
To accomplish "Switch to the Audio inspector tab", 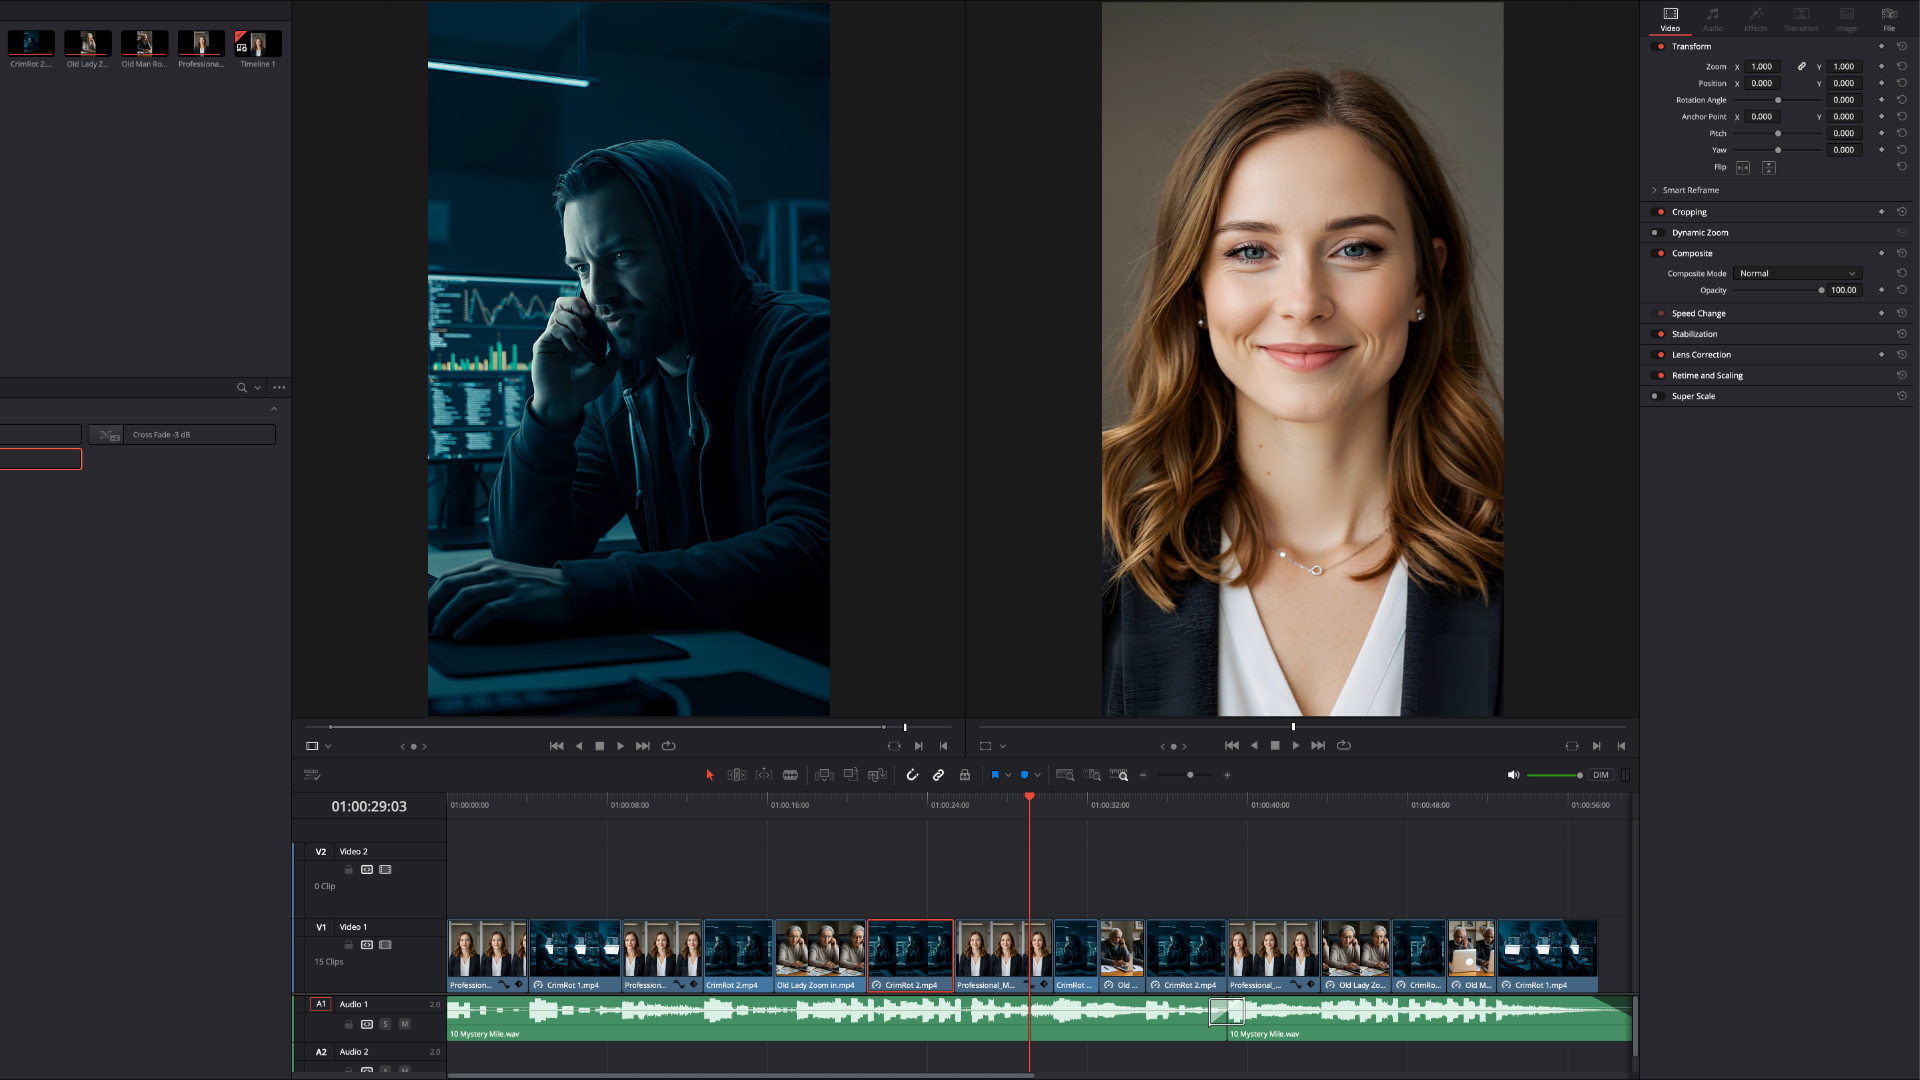I will click(1713, 18).
